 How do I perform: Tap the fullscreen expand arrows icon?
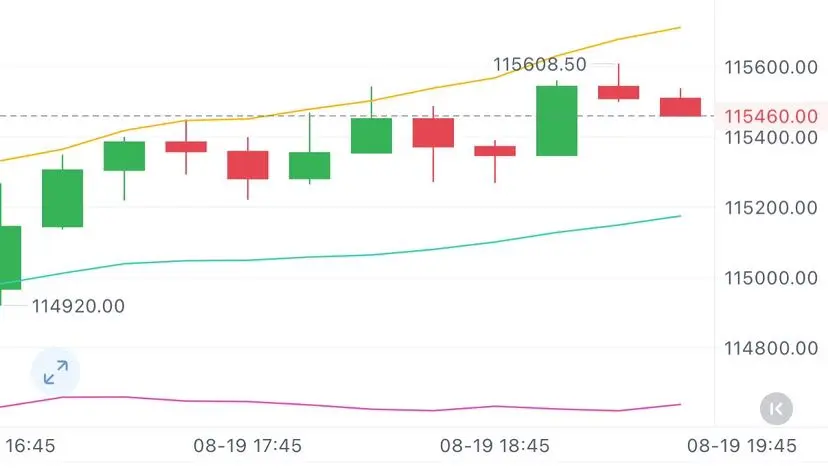55,372
